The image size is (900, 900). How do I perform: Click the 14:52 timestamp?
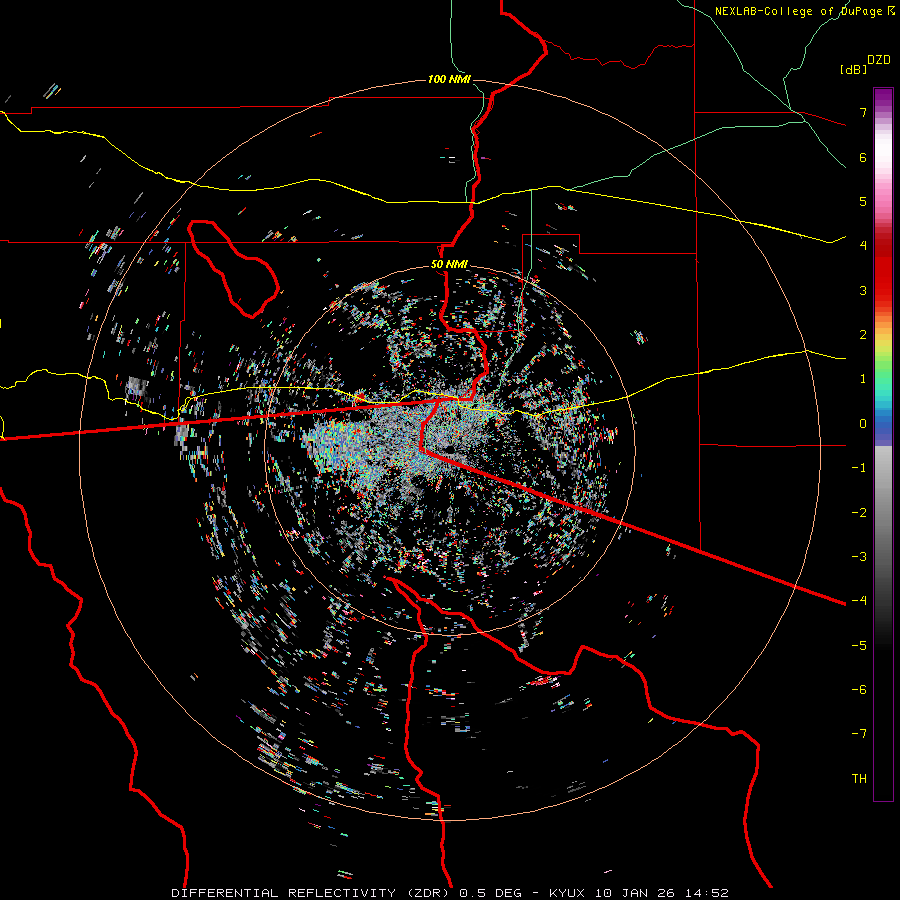click(x=706, y=893)
